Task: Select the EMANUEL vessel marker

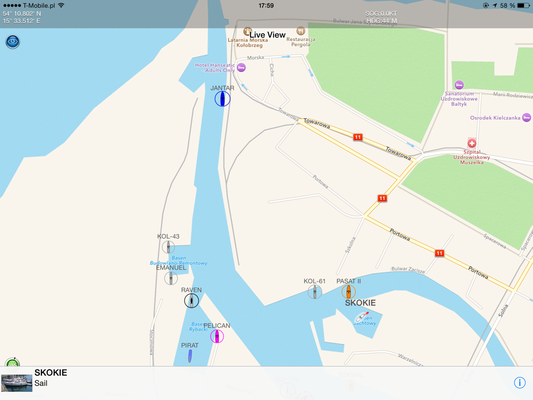Action: [171, 278]
